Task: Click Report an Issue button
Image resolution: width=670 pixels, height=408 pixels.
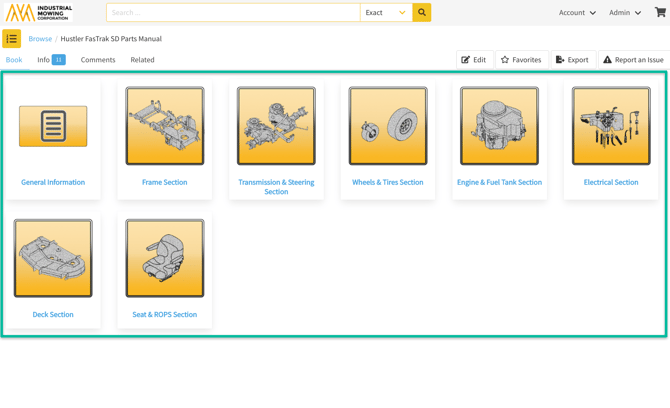Action: pyautogui.click(x=633, y=60)
